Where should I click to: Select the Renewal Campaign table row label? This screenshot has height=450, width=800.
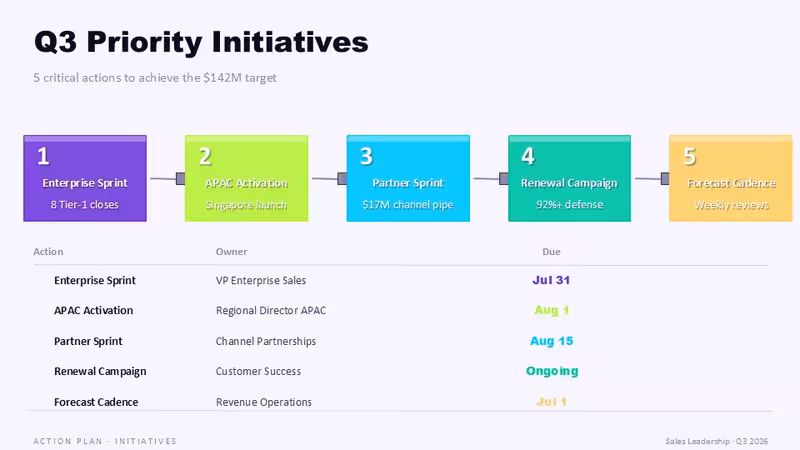pyautogui.click(x=100, y=371)
